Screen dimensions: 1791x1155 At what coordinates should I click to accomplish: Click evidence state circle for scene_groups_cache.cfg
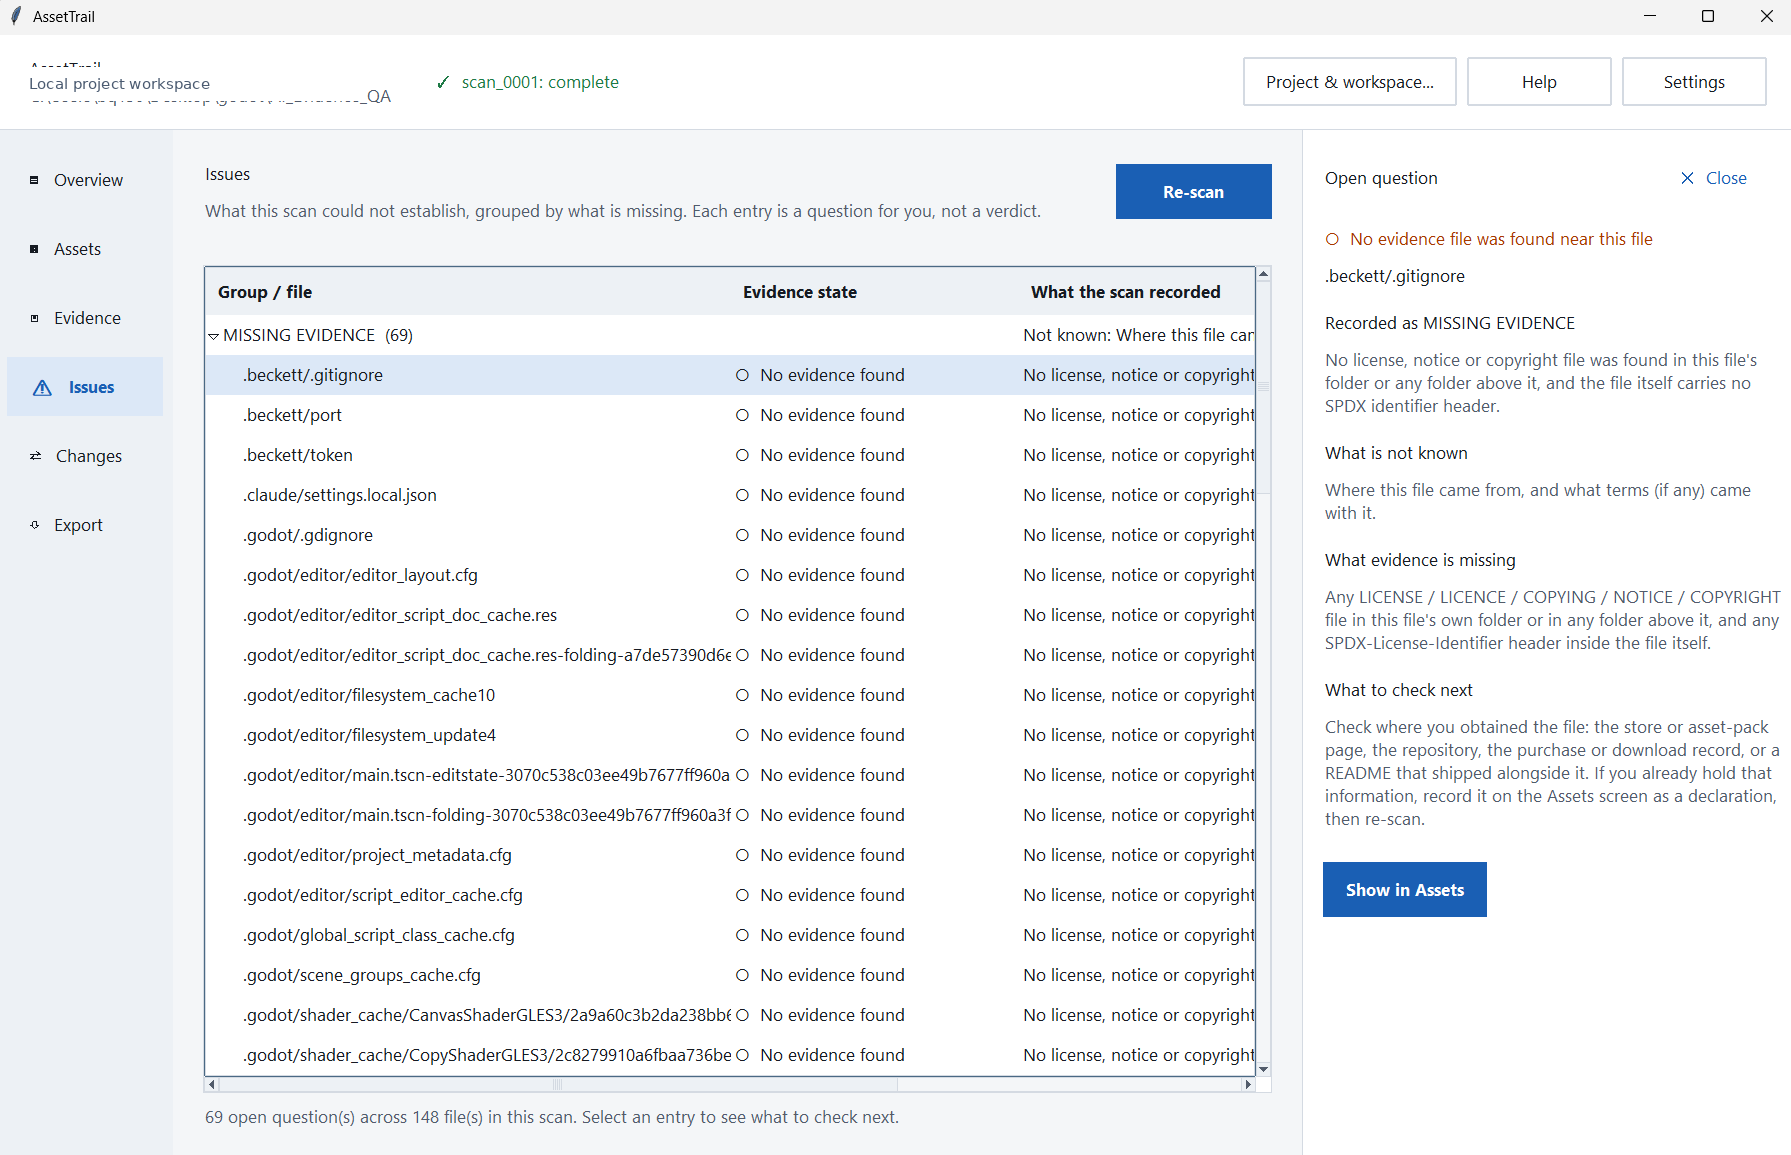[742, 975]
